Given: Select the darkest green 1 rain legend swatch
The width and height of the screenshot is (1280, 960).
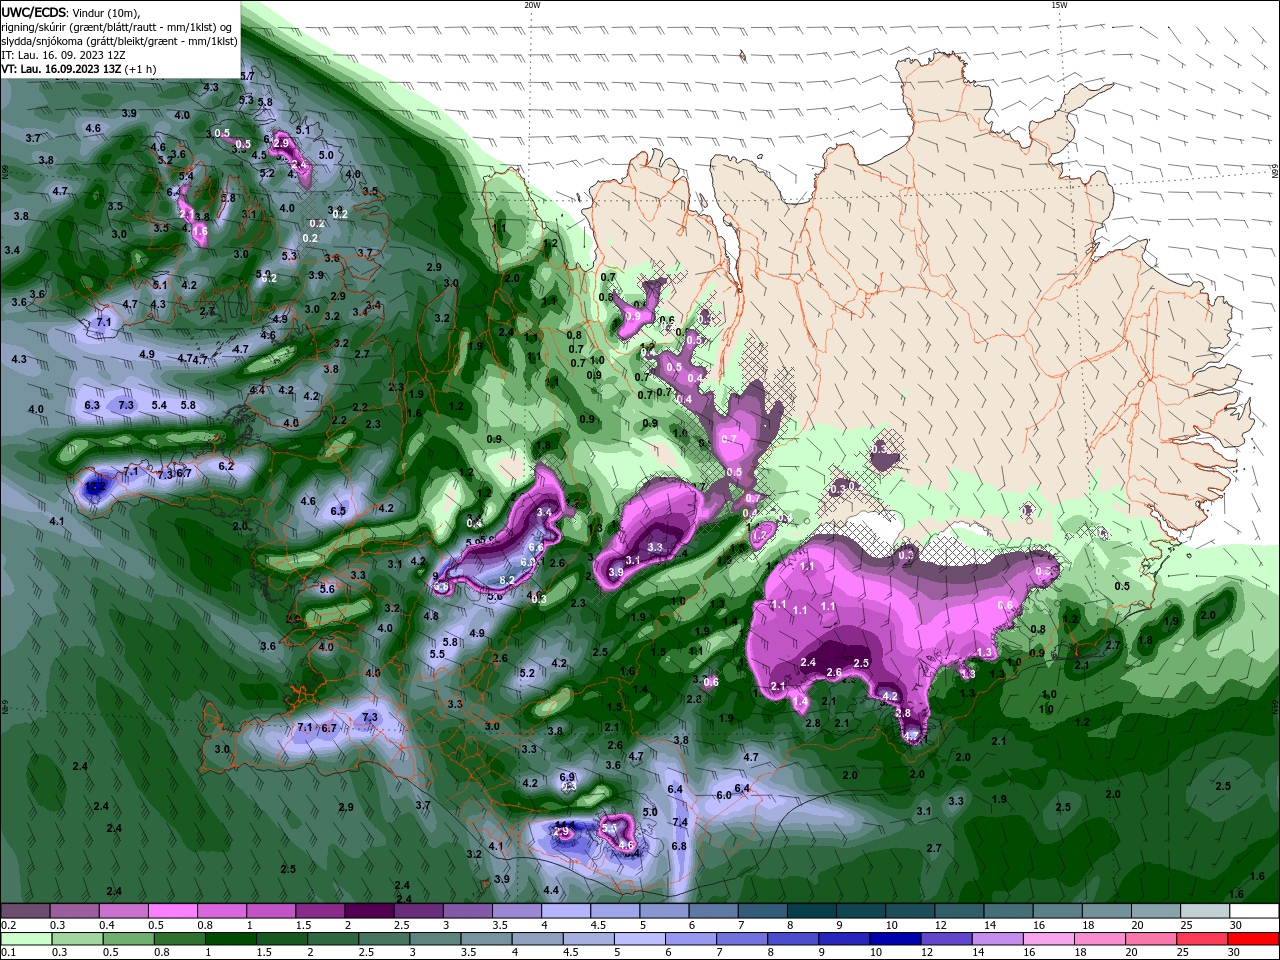Looking at the screenshot, I should (x=231, y=939).
